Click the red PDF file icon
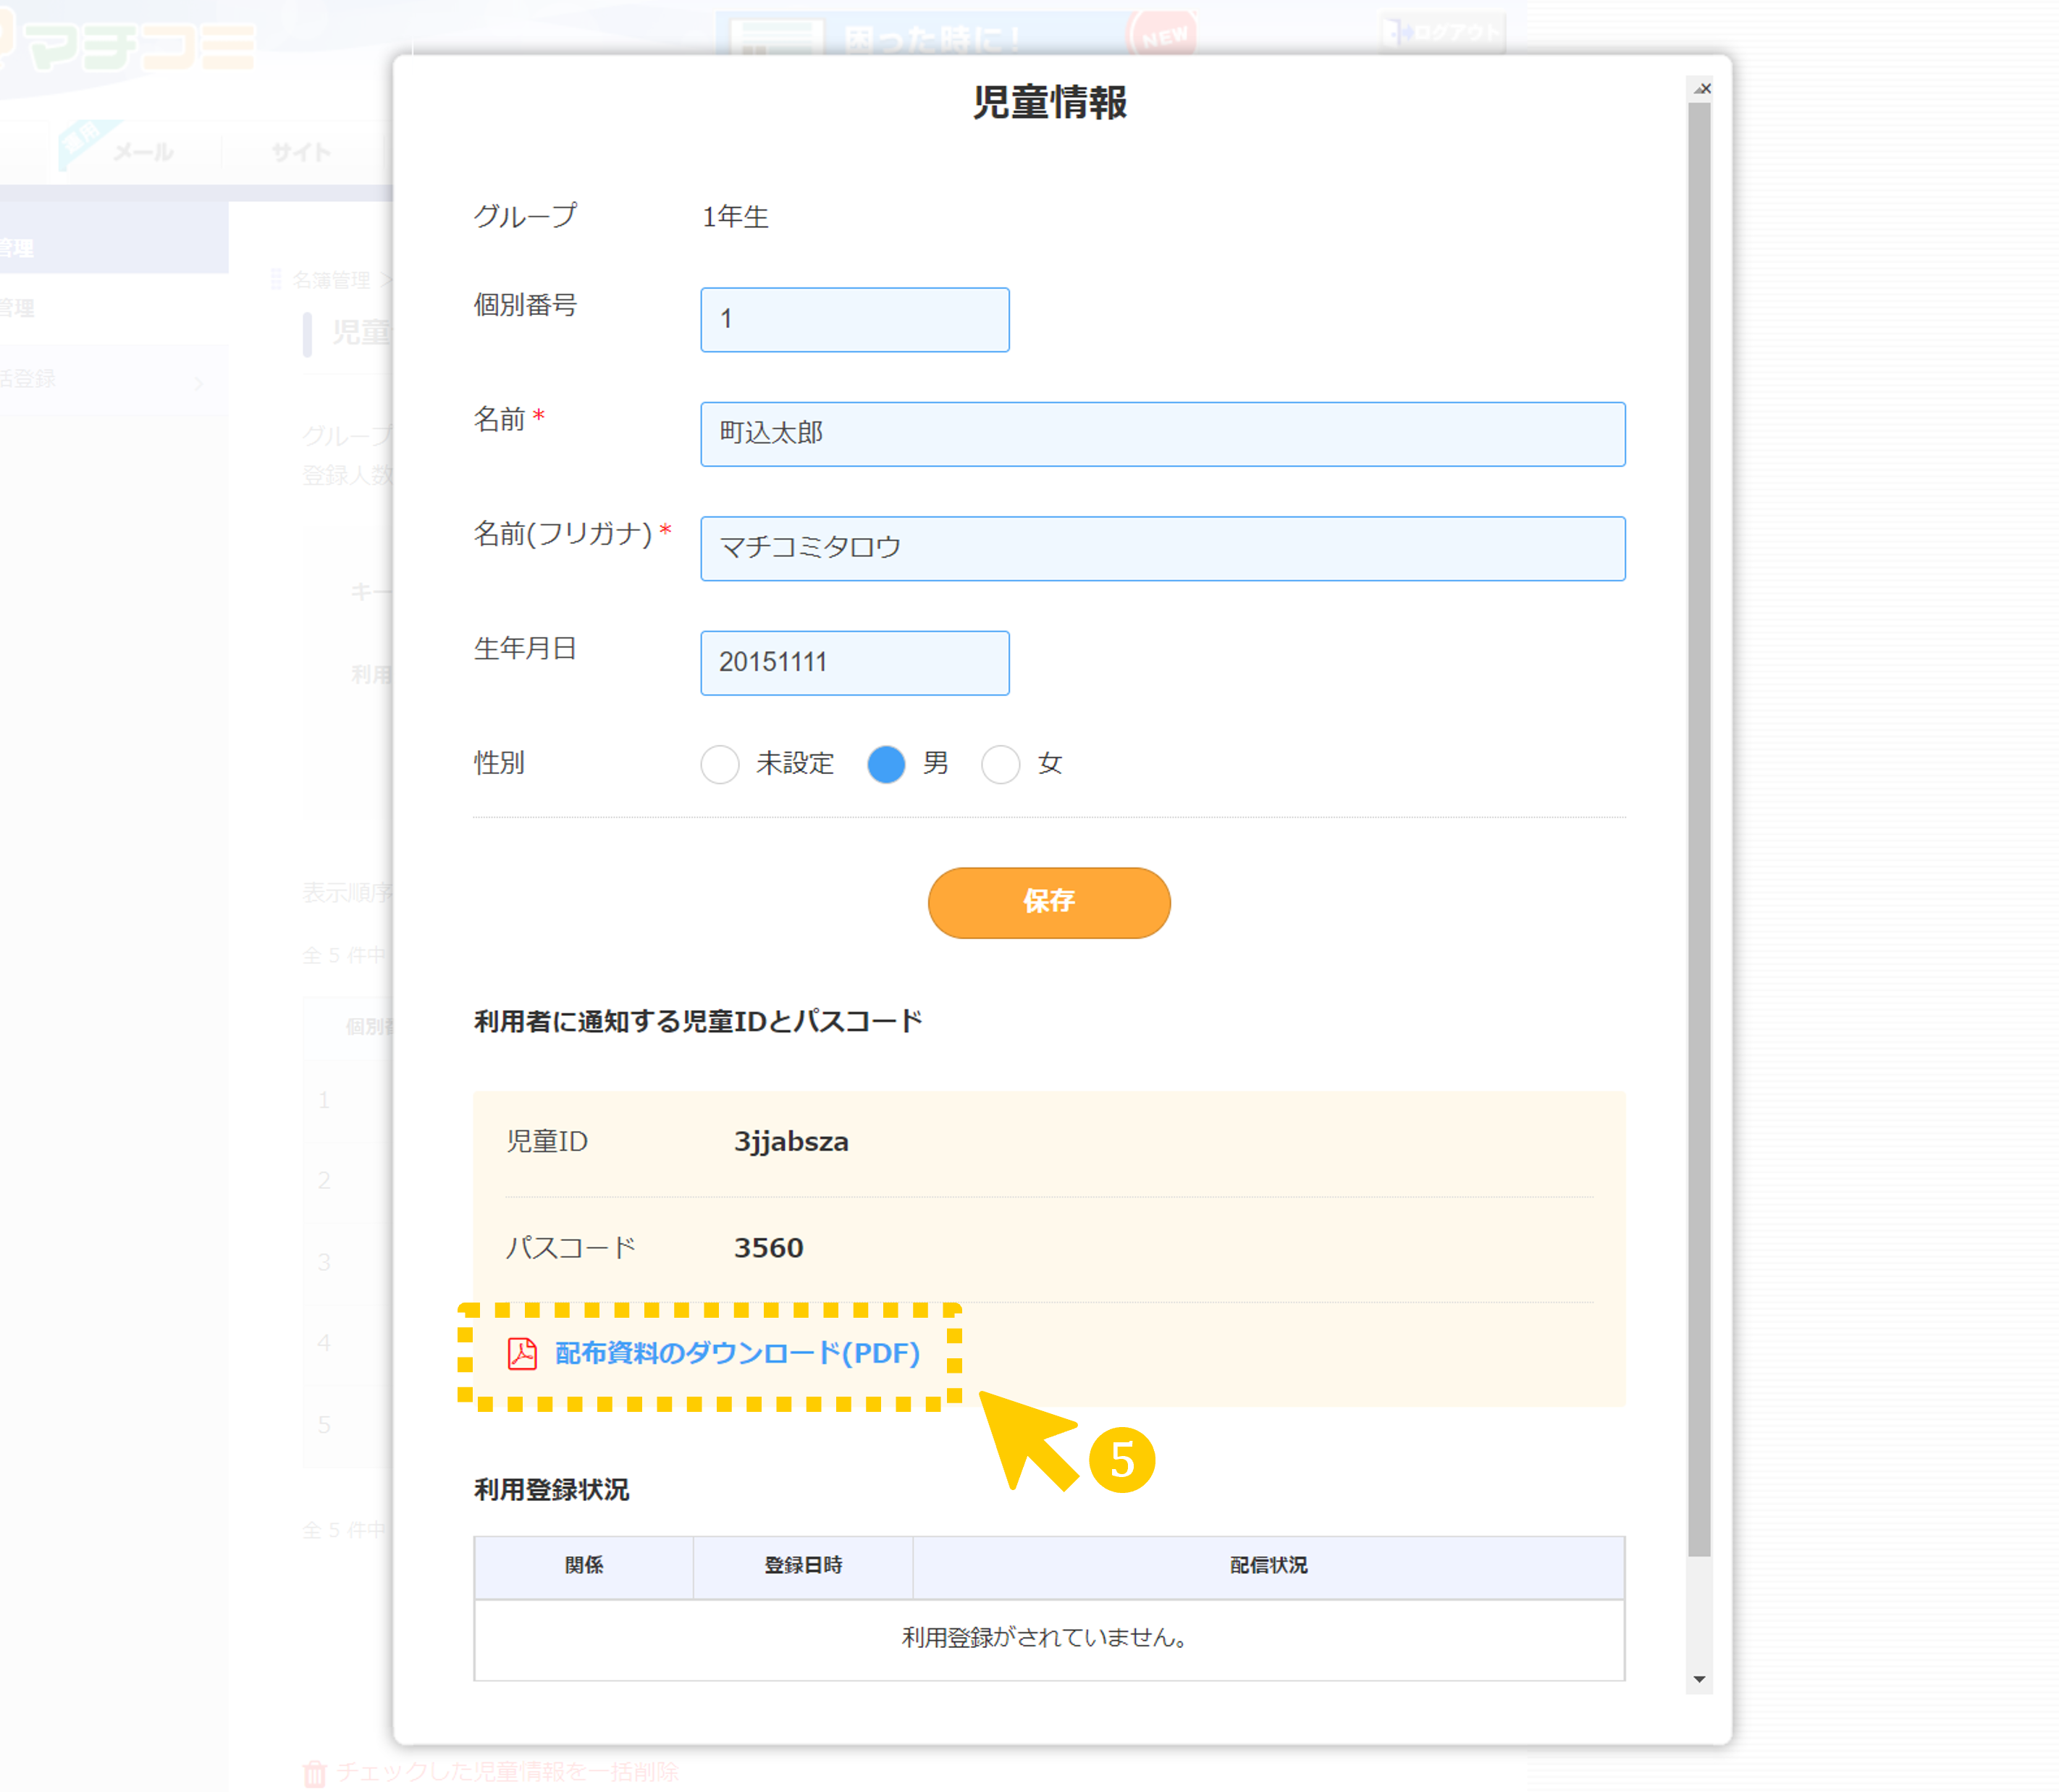 click(522, 1353)
